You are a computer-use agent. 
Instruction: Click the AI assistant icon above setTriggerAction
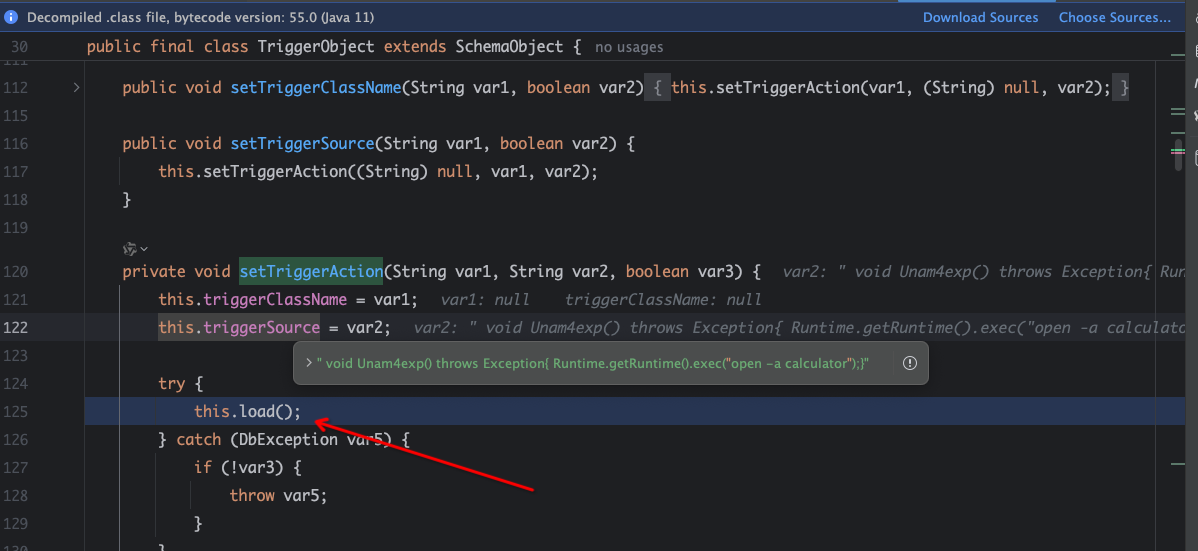(128, 248)
